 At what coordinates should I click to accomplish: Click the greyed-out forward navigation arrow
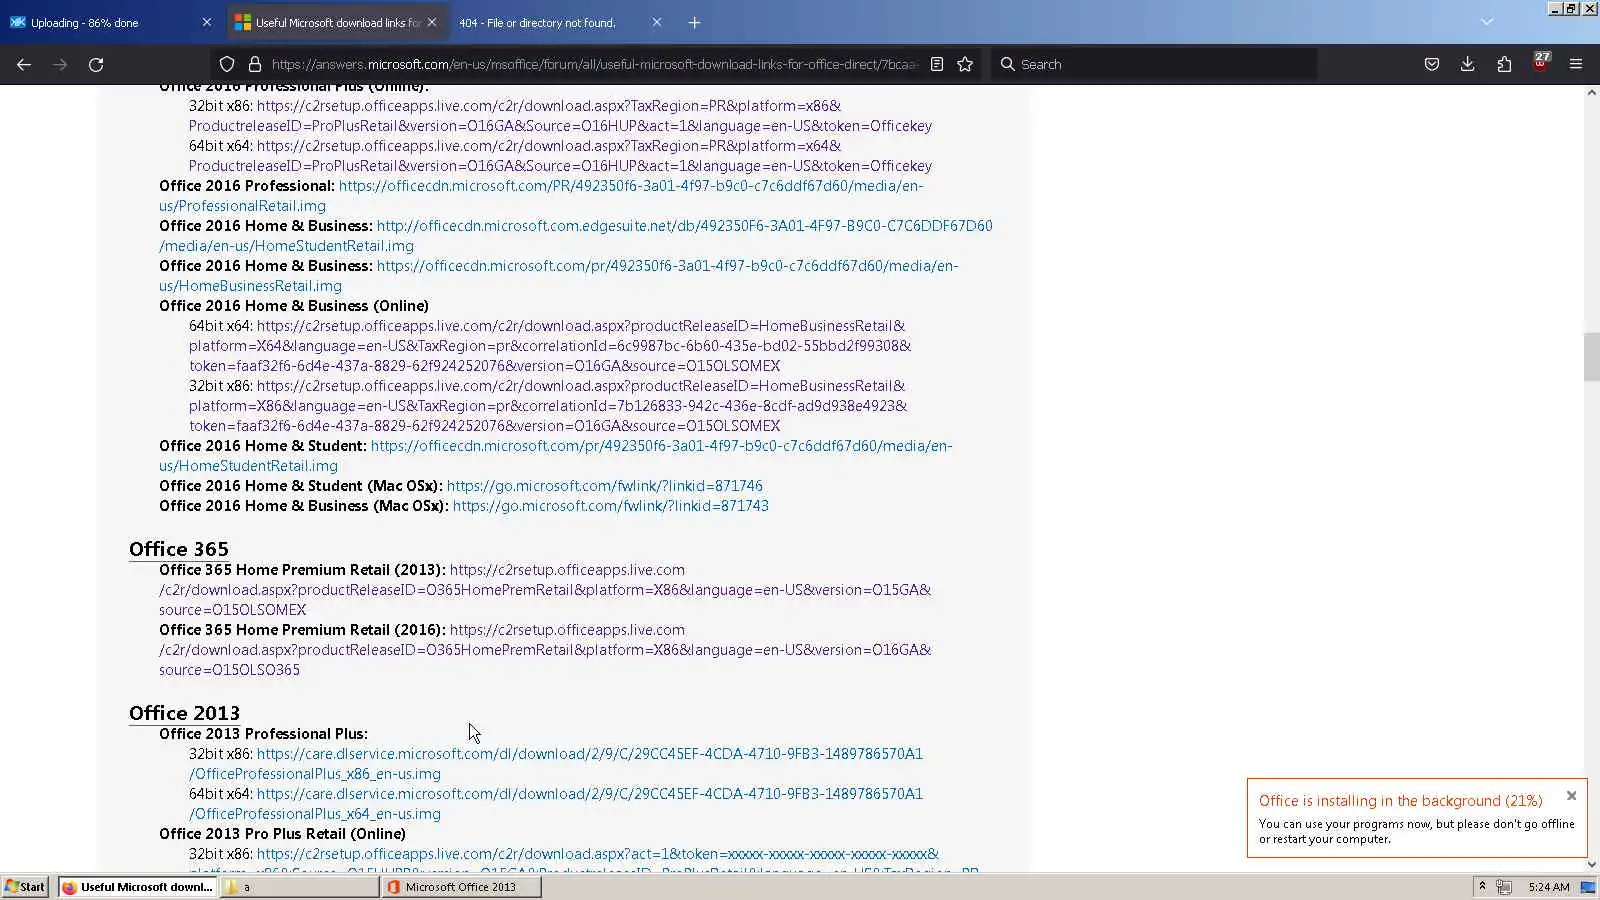[60, 64]
